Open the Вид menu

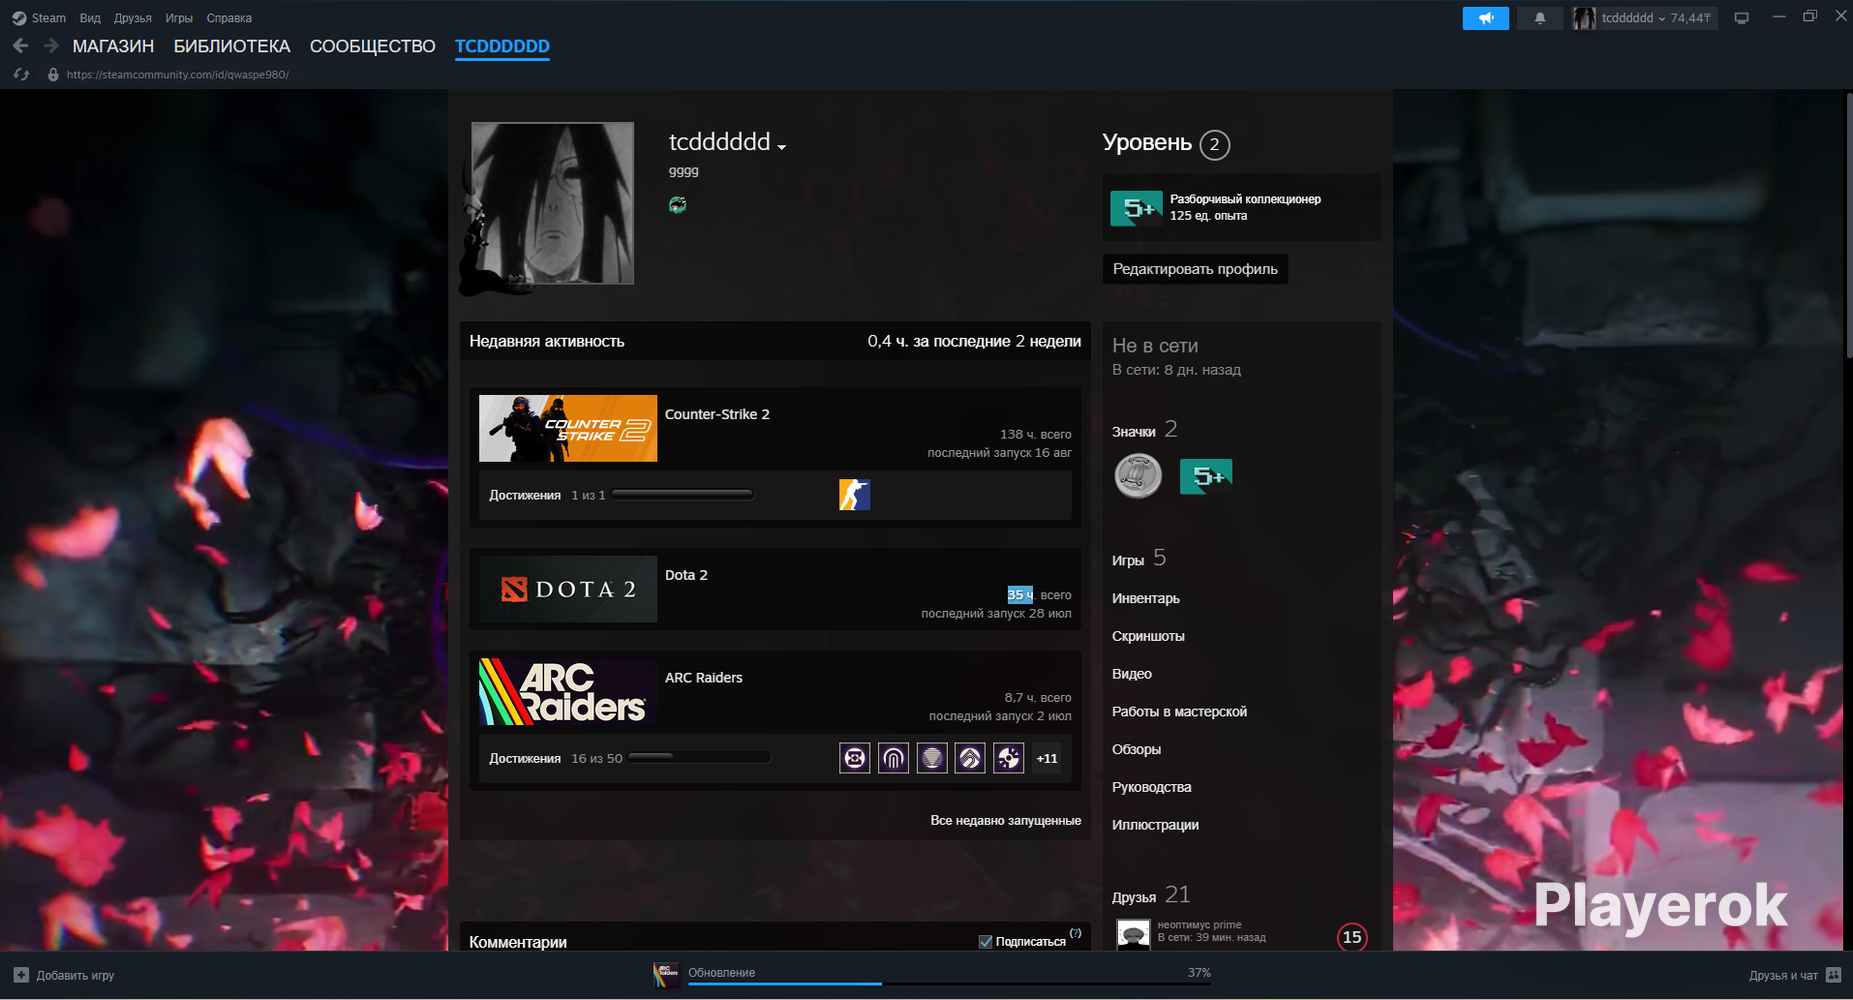(90, 18)
